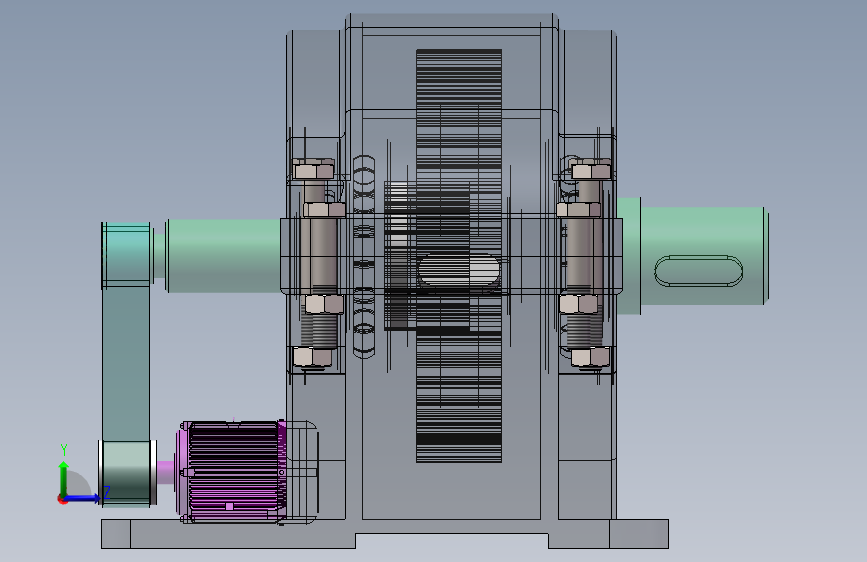The height and width of the screenshot is (562, 867).
Task: Select the lower belt pulley beside the motor
Action: point(127,472)
